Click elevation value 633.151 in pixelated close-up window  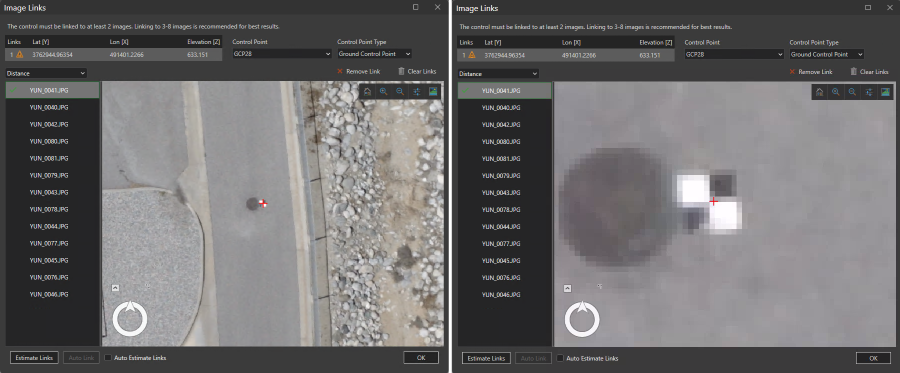pyautogui.click(x=651, y=55)
